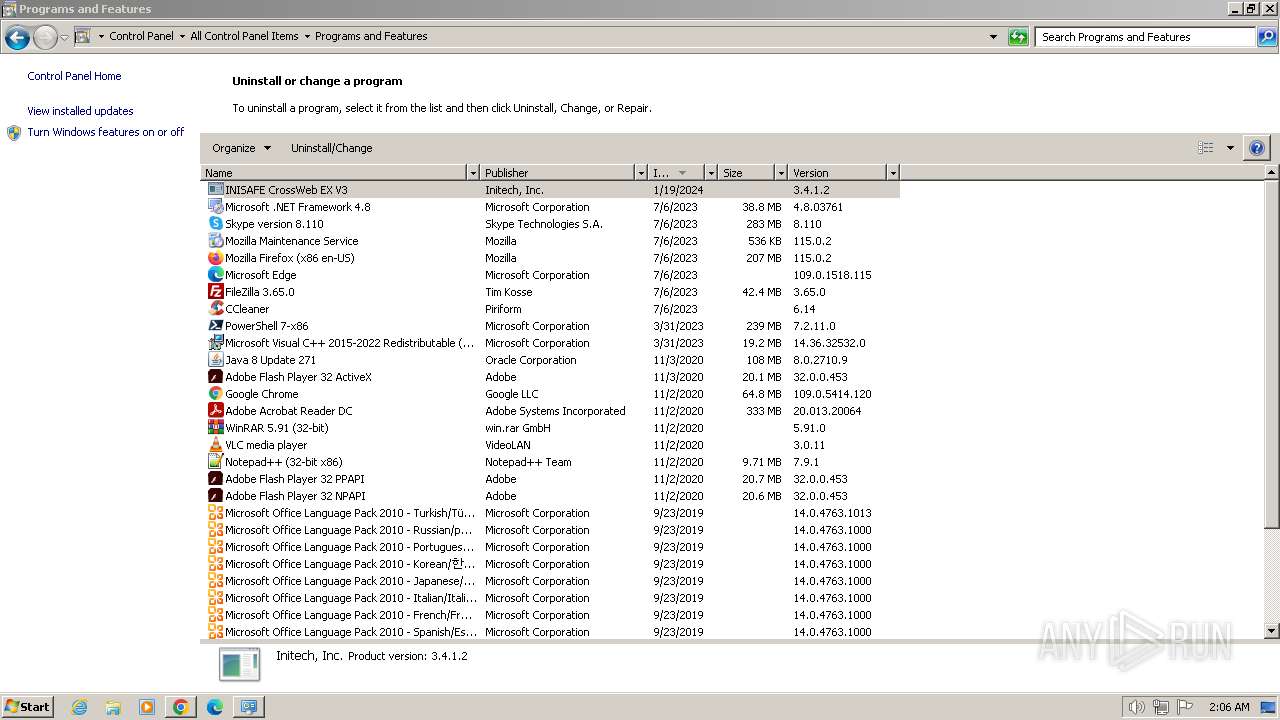
Task: Select the Turkish Office Language Pack row
Action: [x=550, y=513]
